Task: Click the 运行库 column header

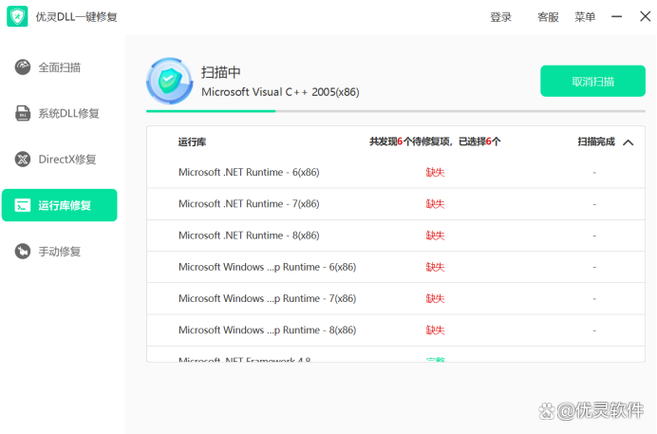Action: (192, 142)
